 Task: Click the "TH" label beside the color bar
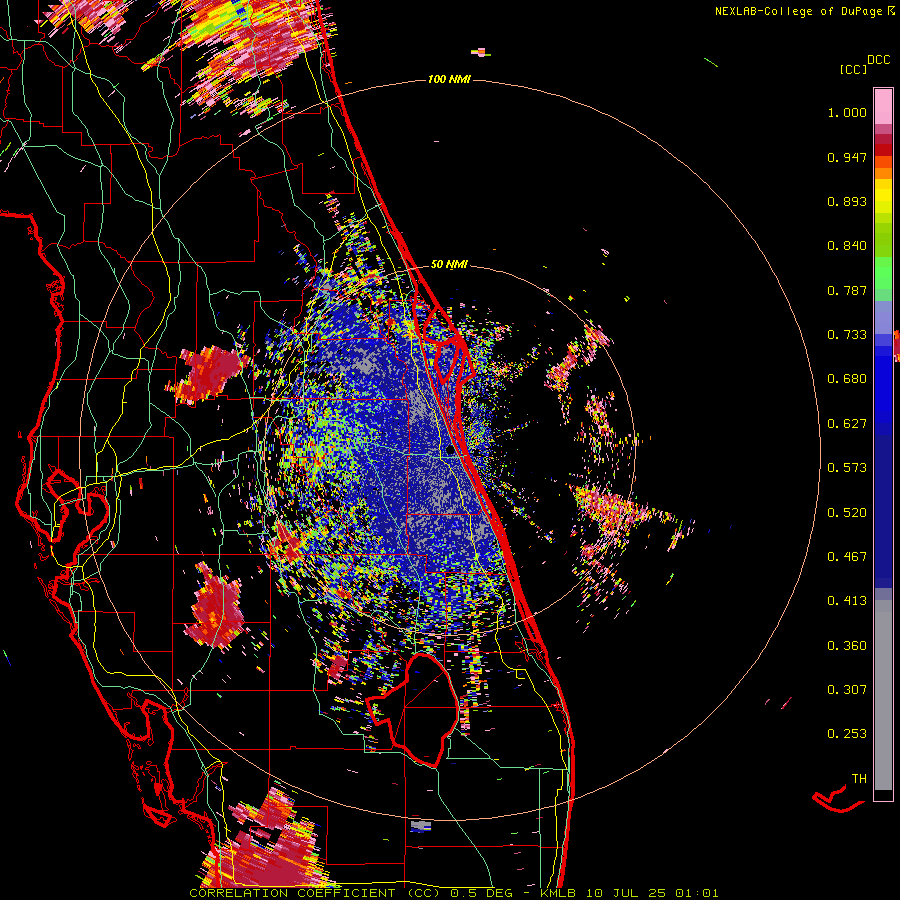[x=859, y=779]
